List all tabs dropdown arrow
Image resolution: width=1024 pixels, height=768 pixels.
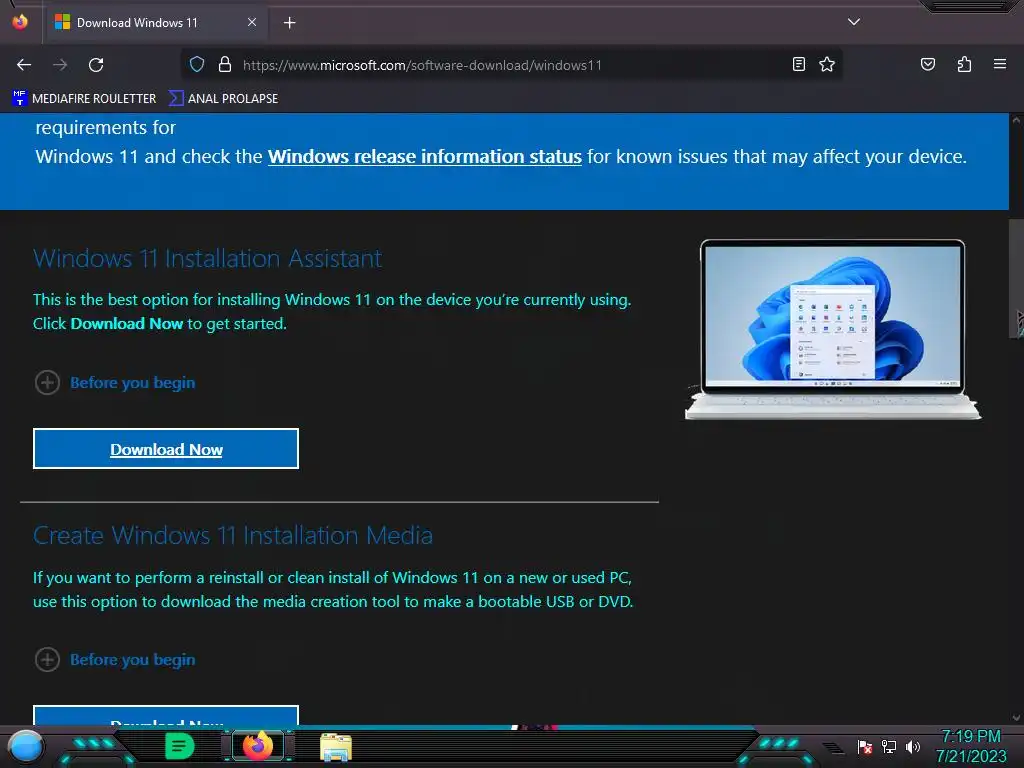click(854, 22)
